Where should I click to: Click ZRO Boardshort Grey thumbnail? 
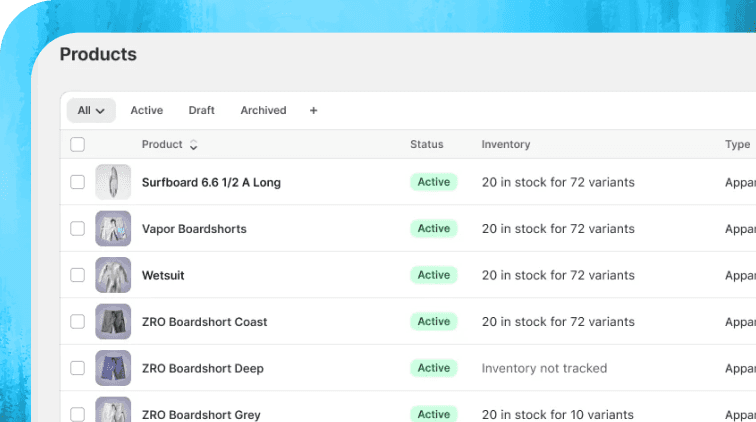coord(113,411)
